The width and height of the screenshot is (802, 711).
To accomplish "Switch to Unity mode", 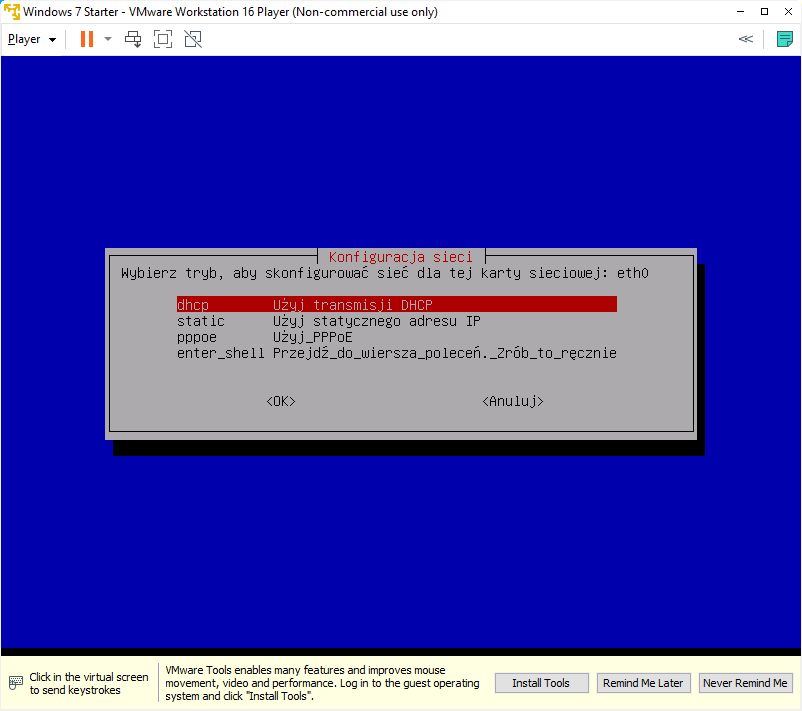I will (x=193, y=39).
